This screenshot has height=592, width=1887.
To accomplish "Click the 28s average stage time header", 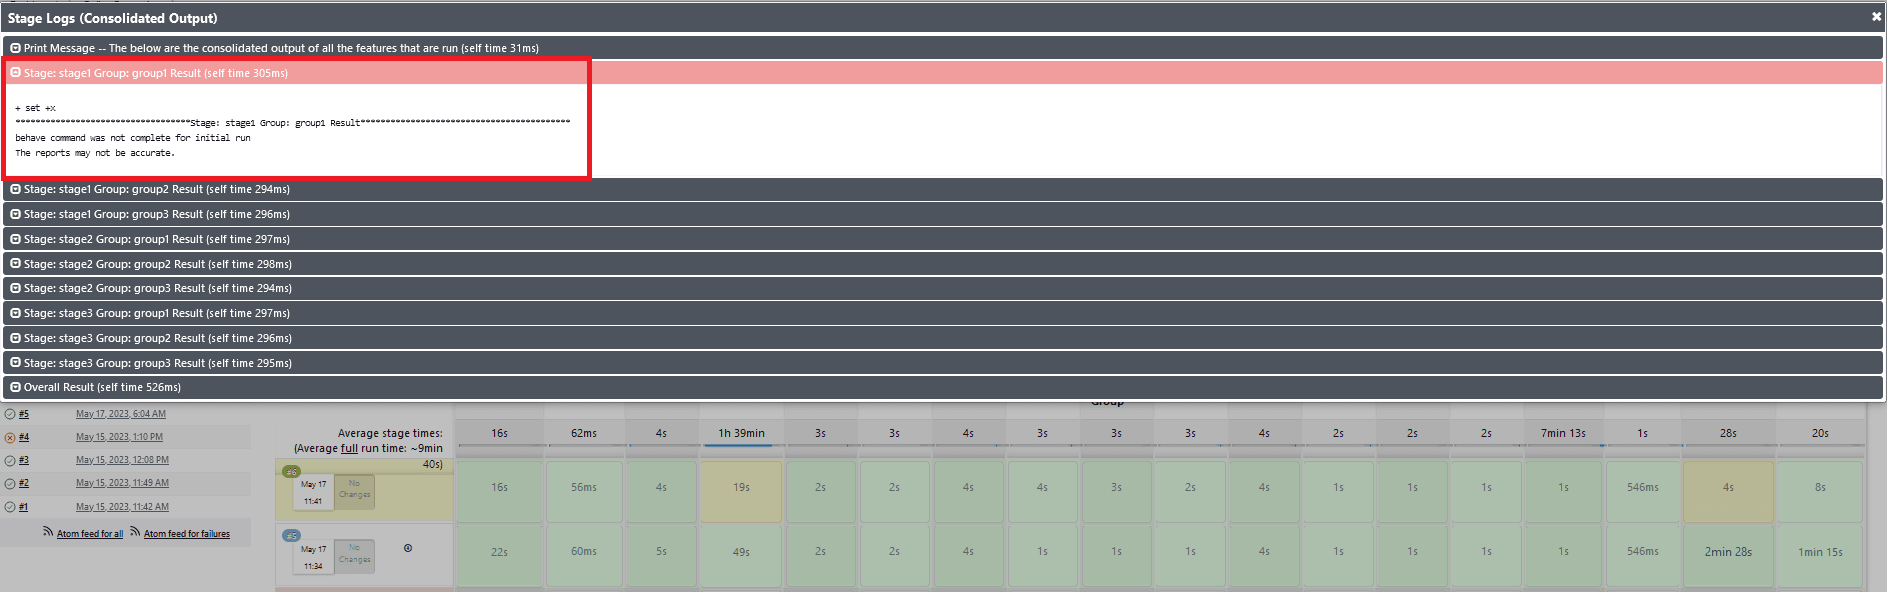I will pos(1728,433).
